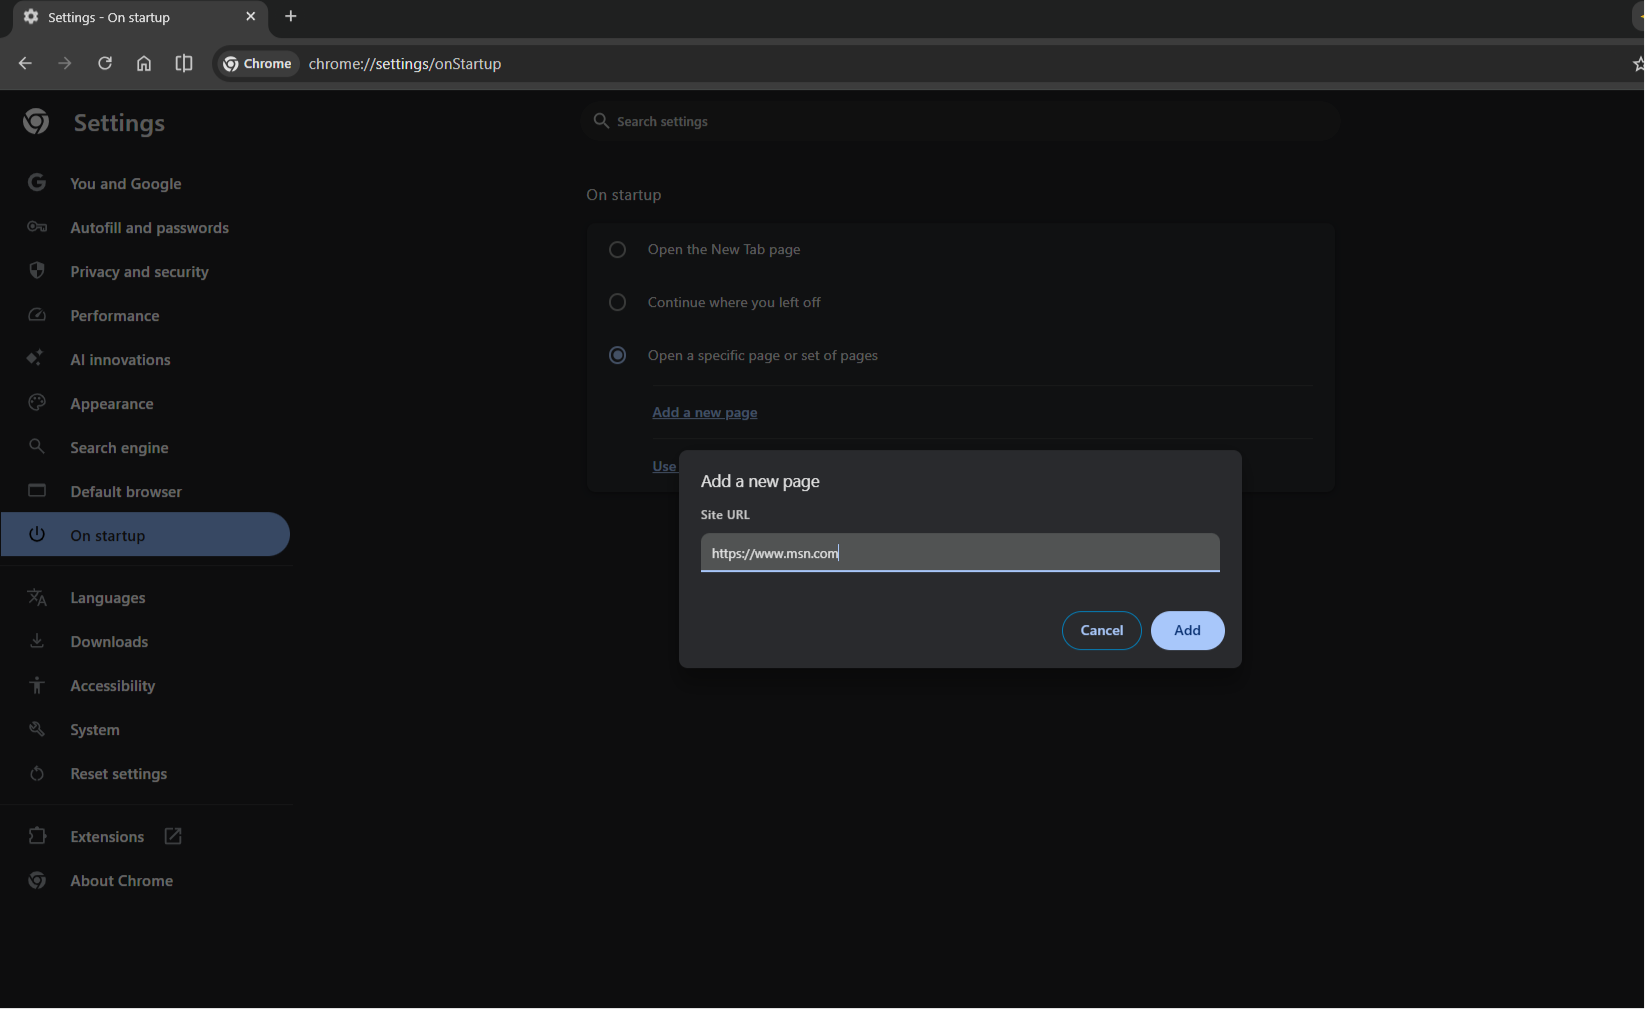Click the Use current pages link
This screenshot has width=1645, height=1009.
(x=664, y=466)
